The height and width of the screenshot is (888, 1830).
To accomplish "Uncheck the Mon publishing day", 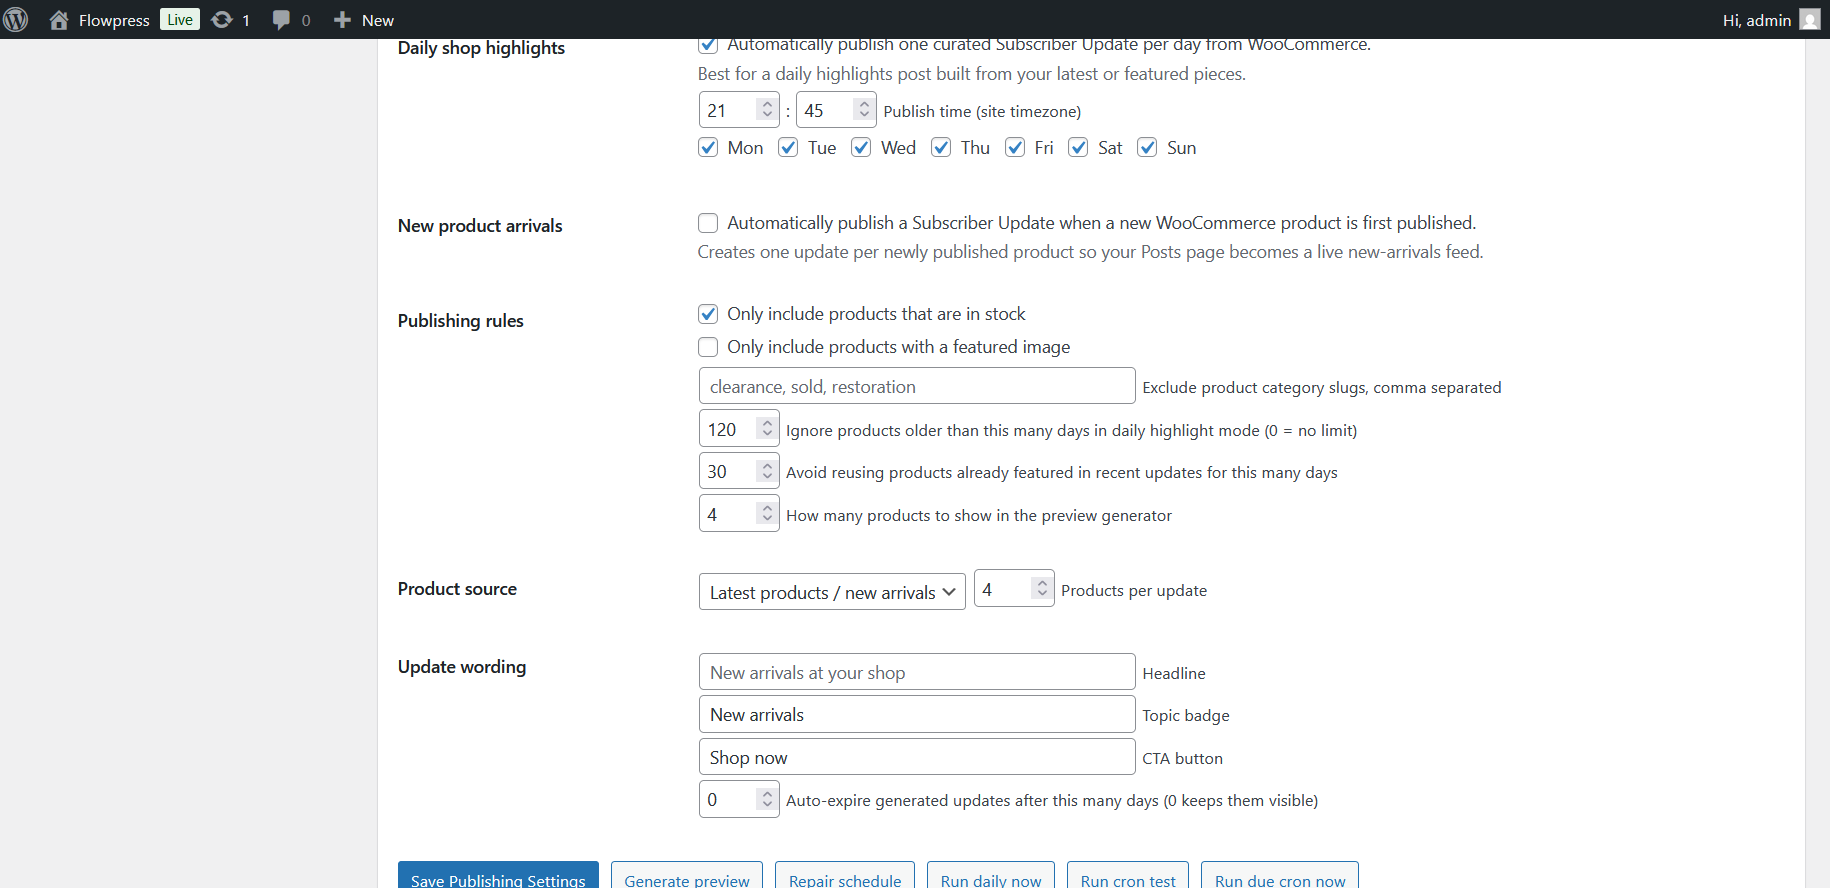I will tap(708, 148).
